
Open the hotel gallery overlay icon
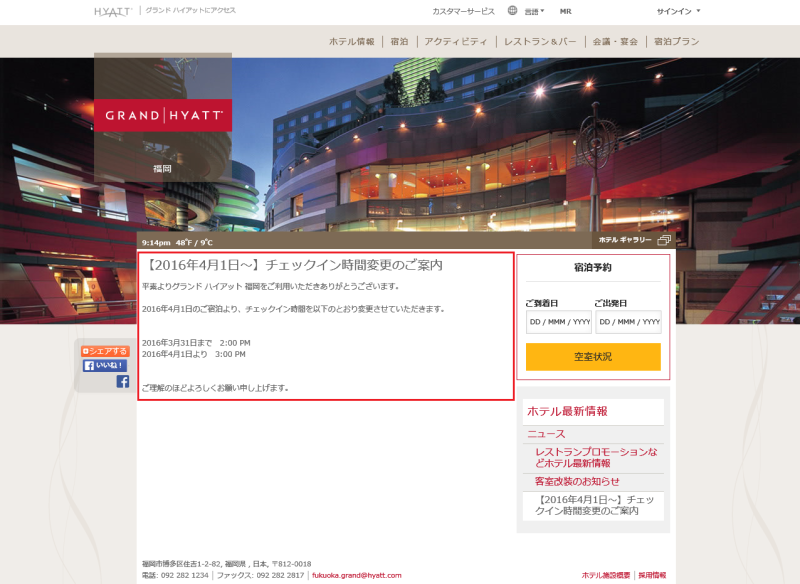click(664, 240)
